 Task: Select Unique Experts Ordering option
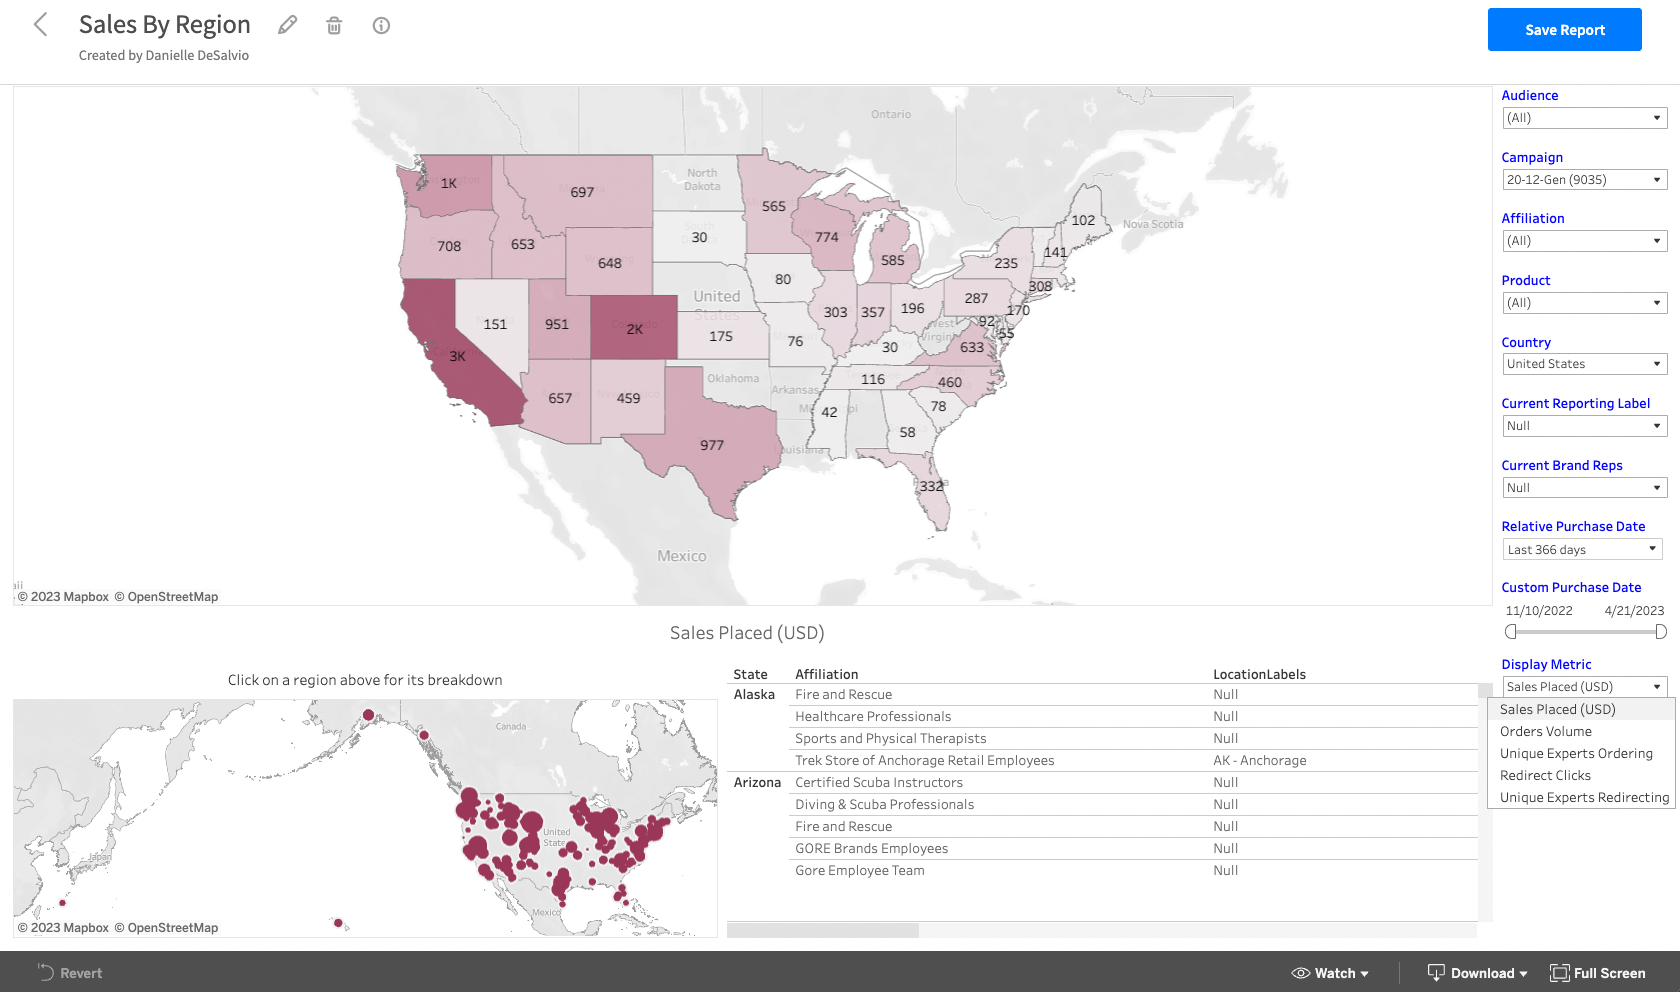[1576, 753]
